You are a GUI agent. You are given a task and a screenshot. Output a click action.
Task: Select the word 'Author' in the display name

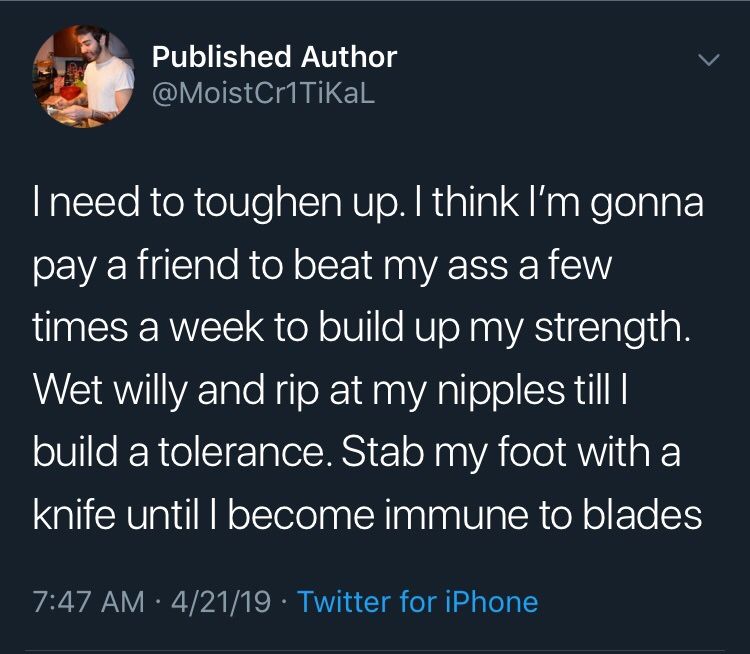coord(349,57)
